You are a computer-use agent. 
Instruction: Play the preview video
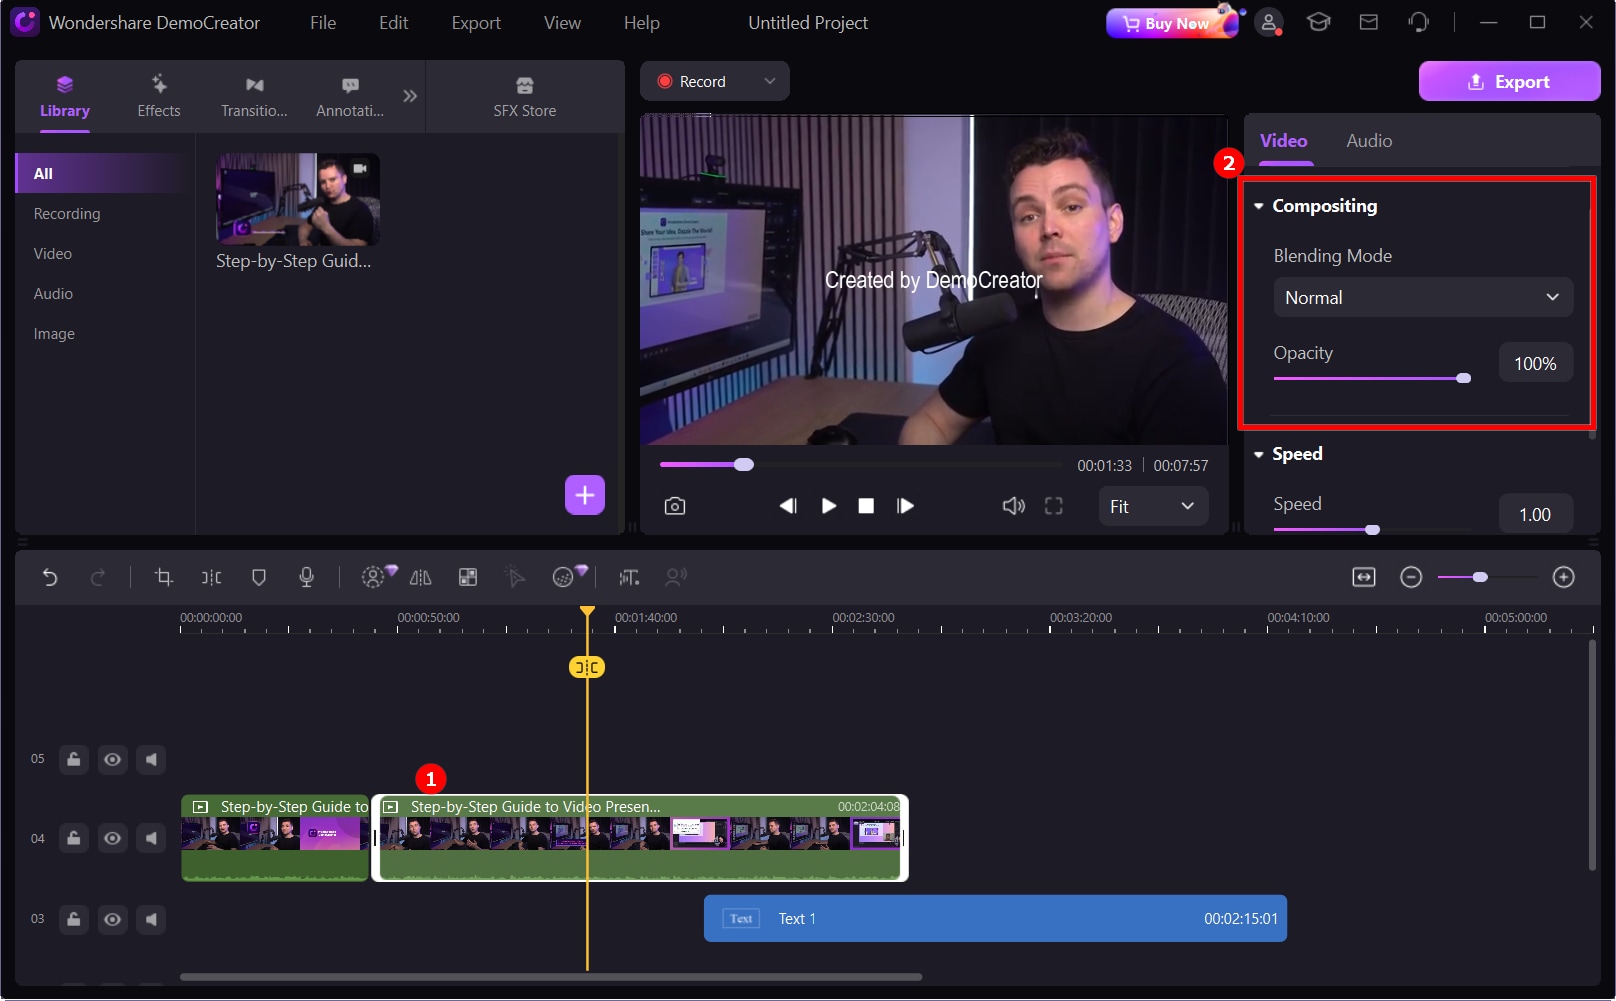pos(829,506)
